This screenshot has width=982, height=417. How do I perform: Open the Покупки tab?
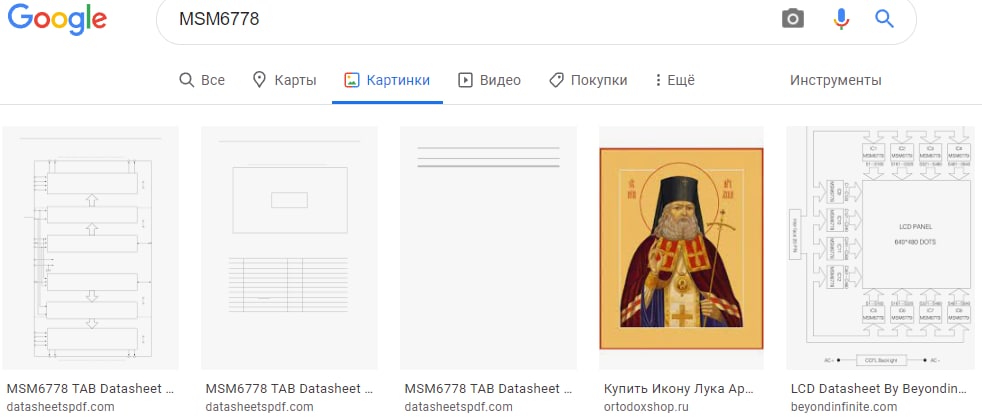(x=588, y=80)
